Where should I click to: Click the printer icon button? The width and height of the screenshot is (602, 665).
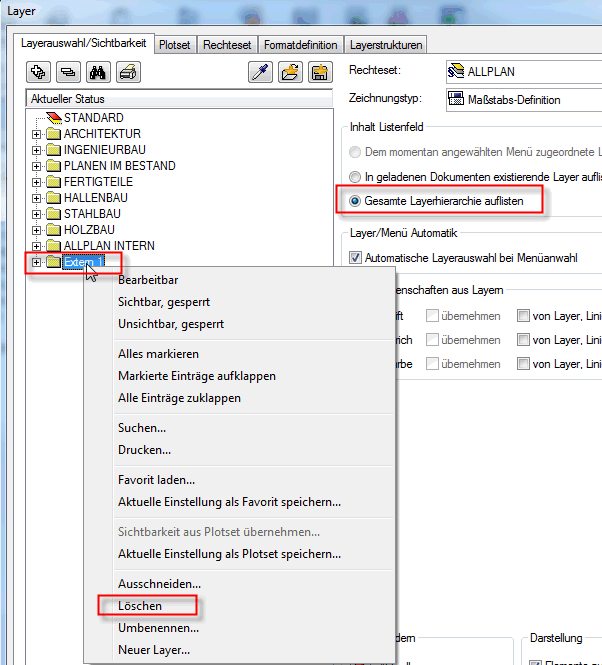[x=128, y=72]
